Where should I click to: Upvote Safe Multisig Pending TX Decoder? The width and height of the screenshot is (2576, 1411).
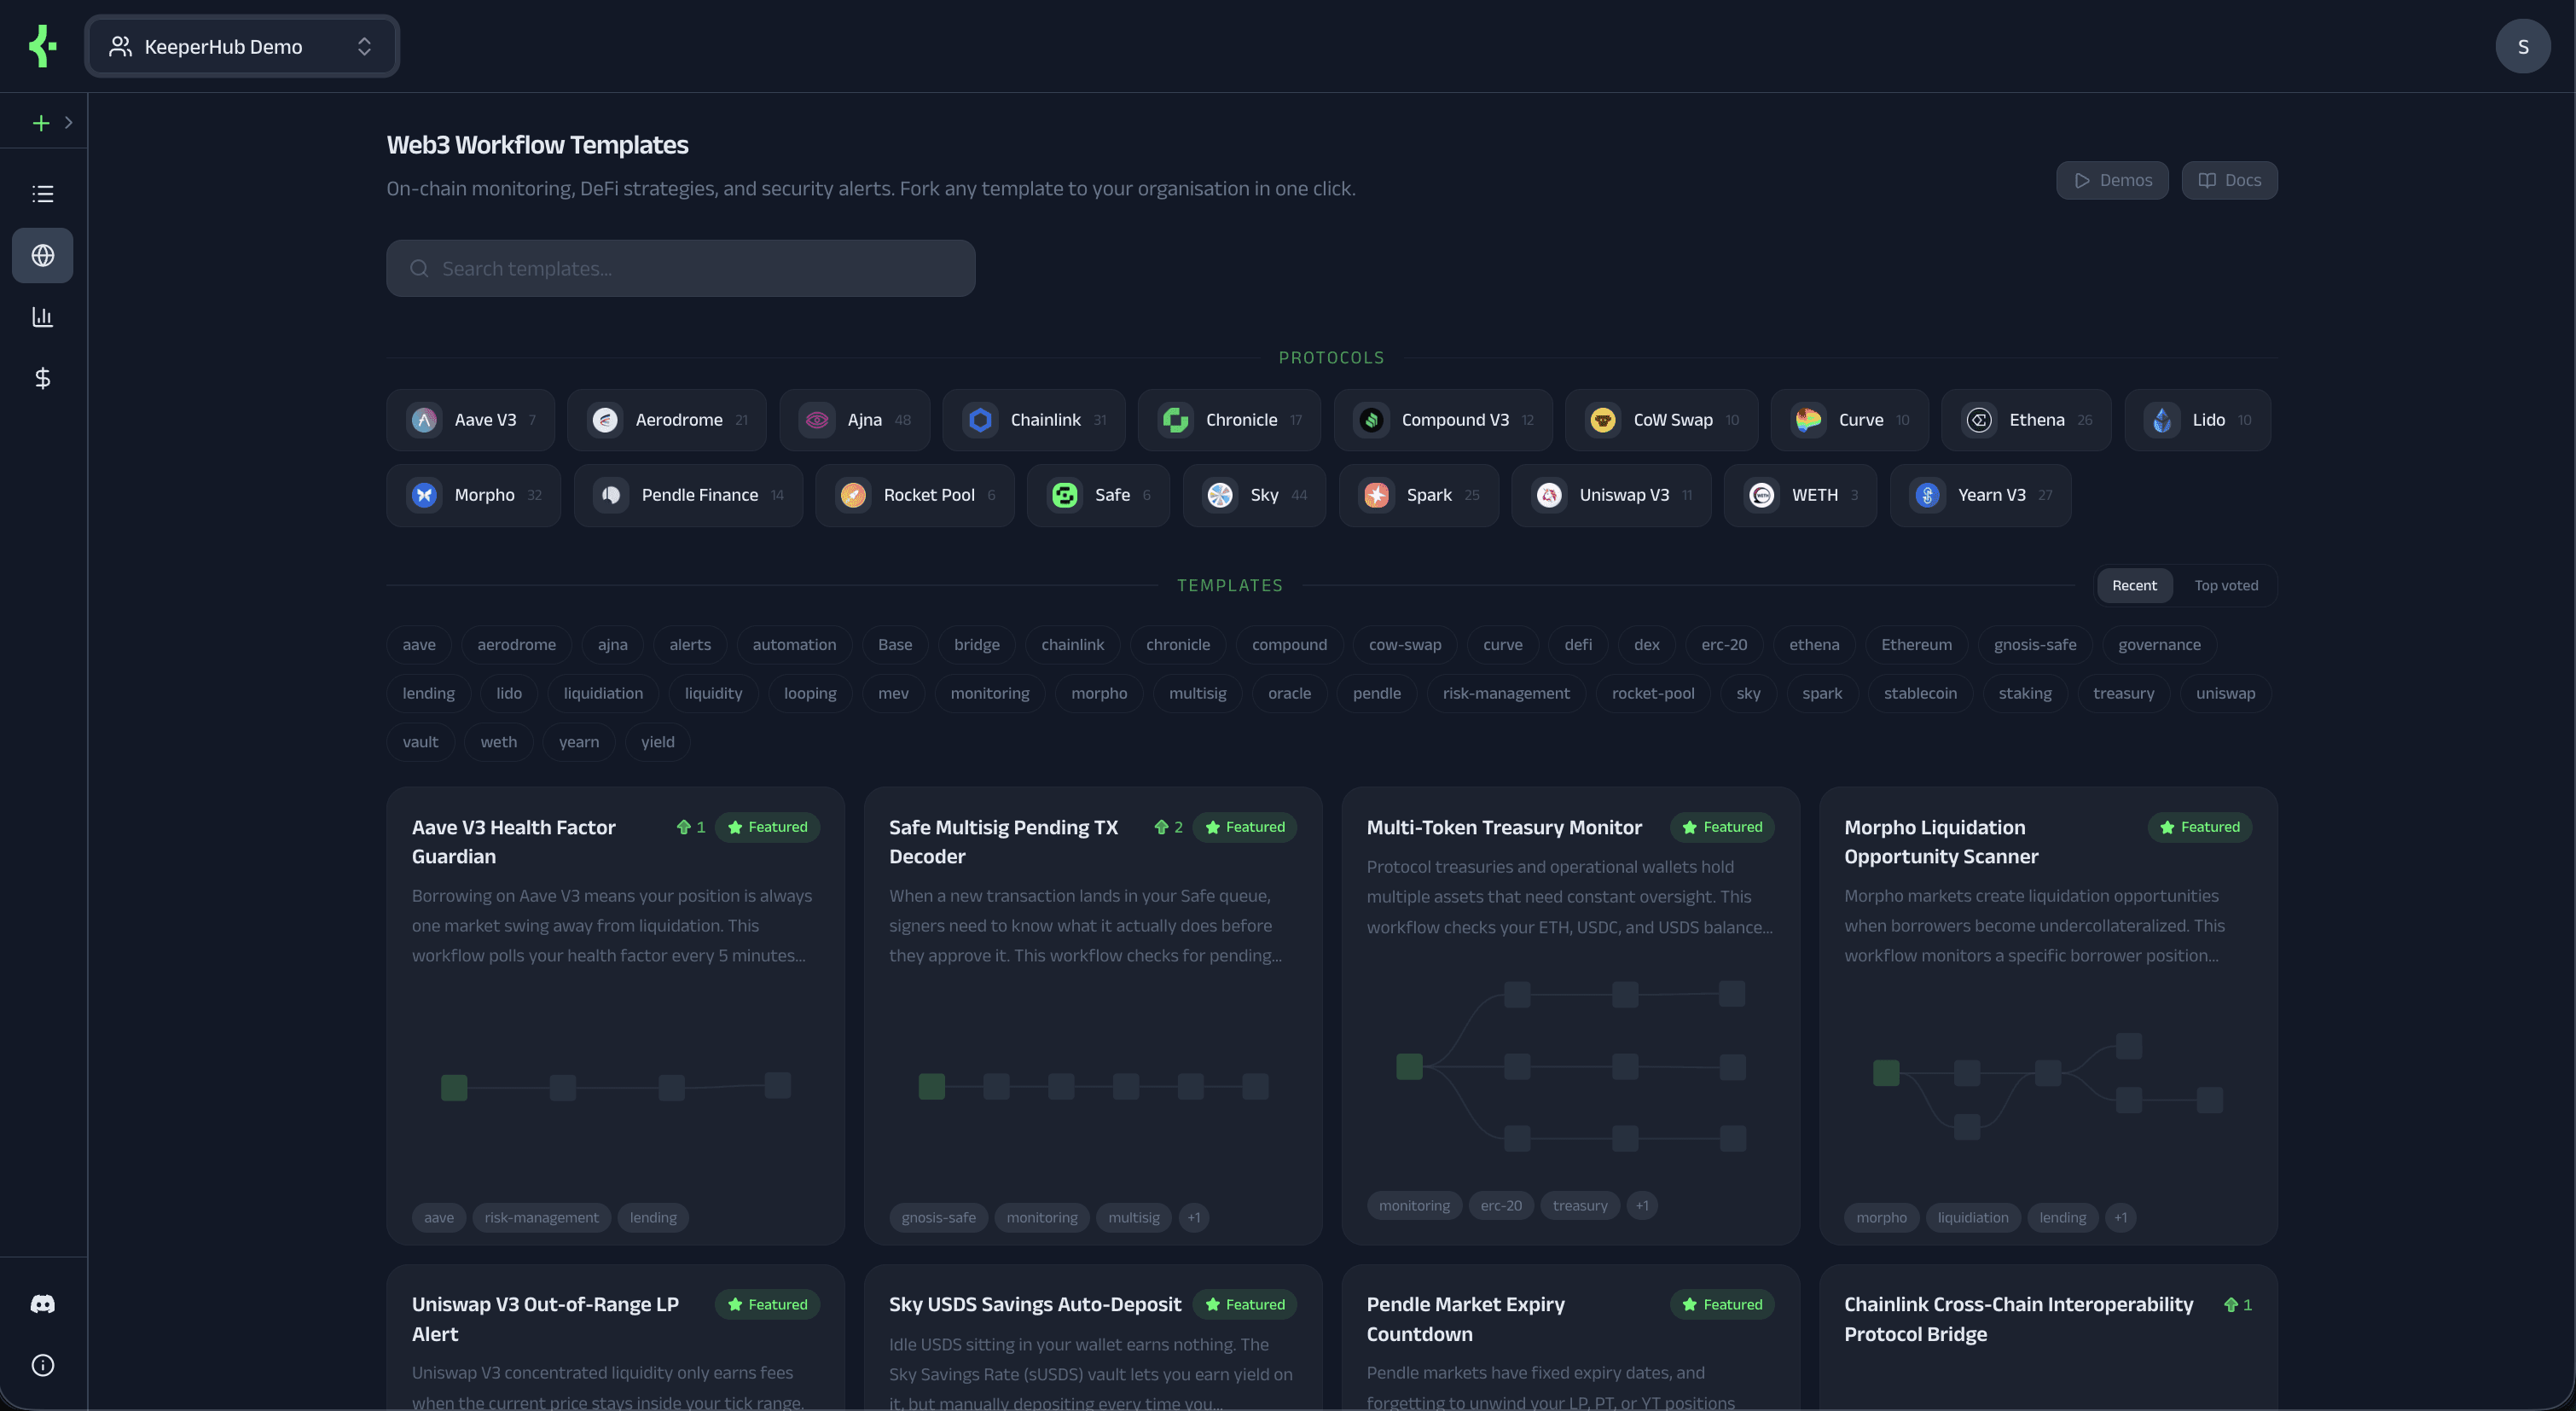(1168, 827)
